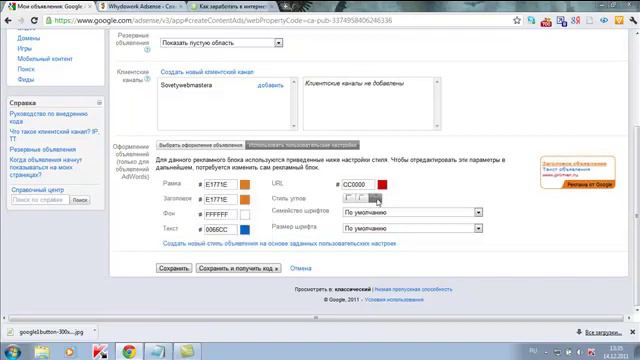Click Все загрузки link in downloads bar

603,333
